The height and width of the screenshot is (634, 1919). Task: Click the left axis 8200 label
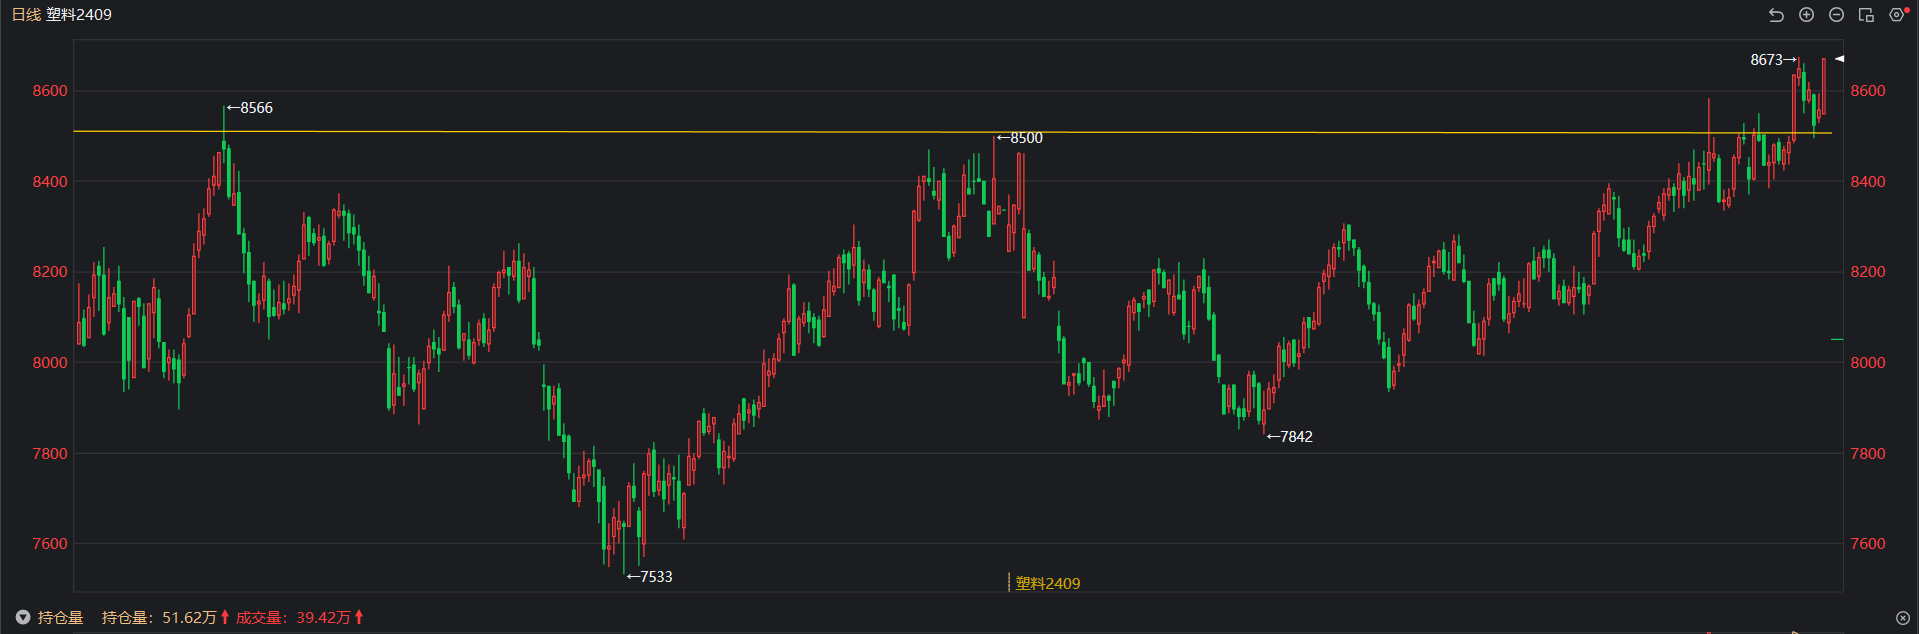pos(50,272)
